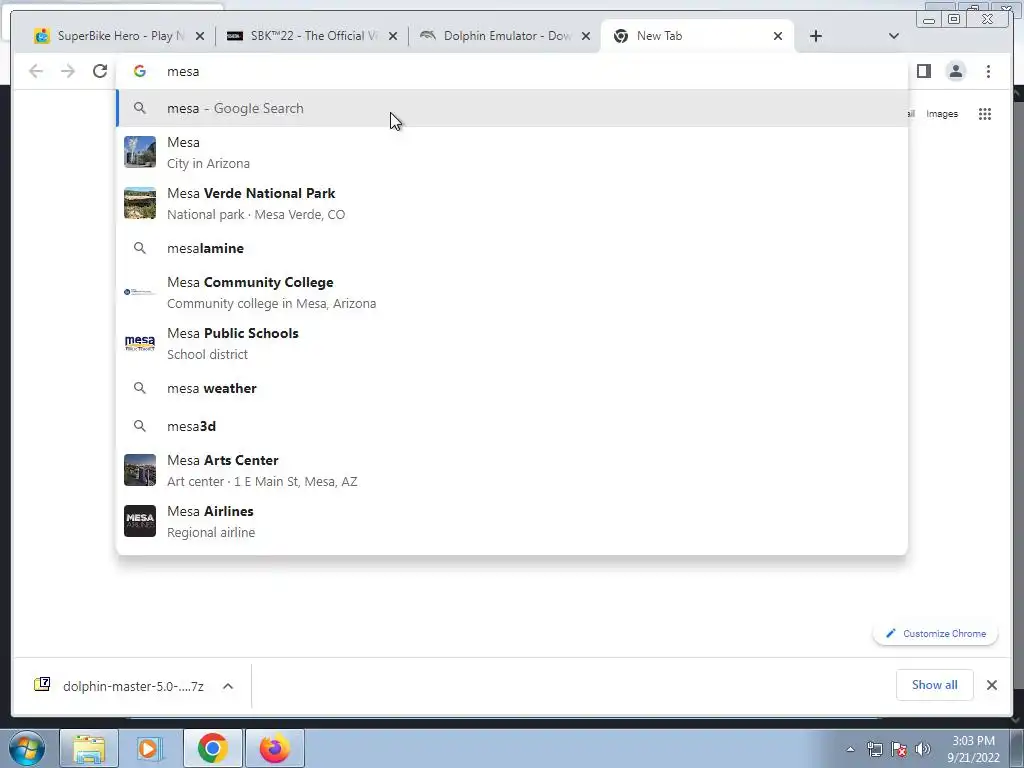Screen dimensions: 1024x768
Task: Open the Windows Start menu
Action: (x=26, y=748)
